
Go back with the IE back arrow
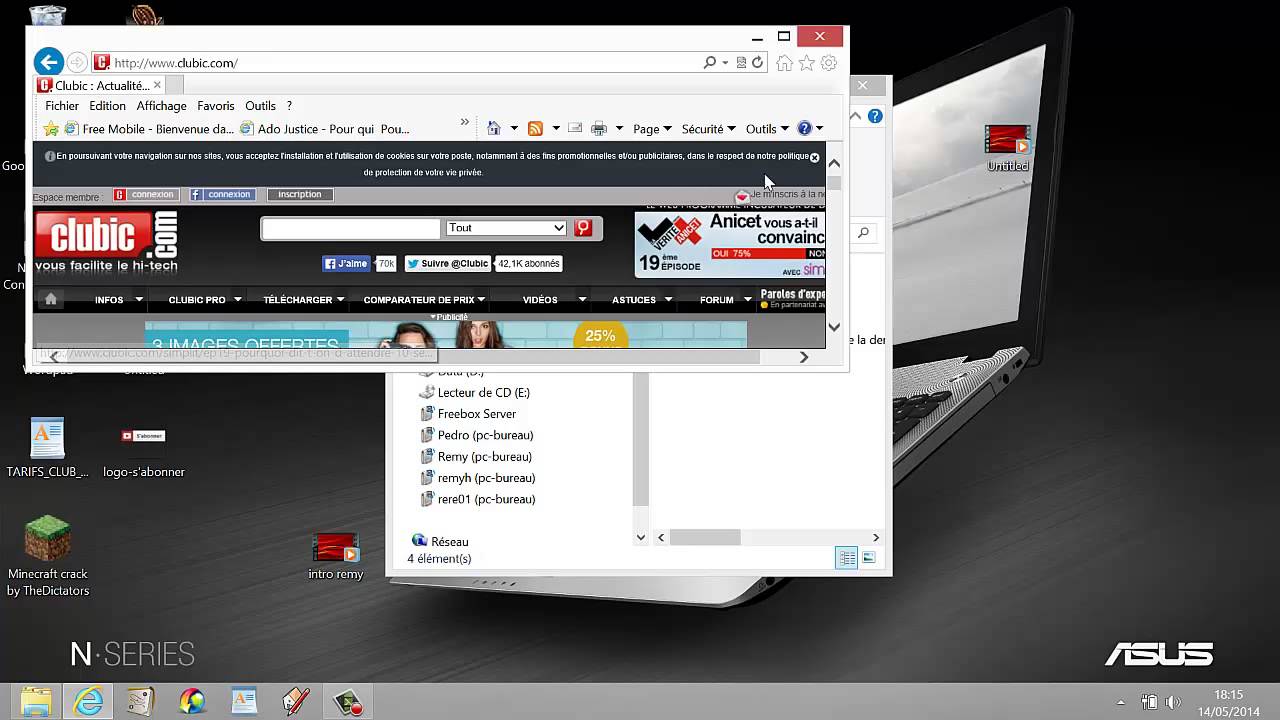coord(48,62)
